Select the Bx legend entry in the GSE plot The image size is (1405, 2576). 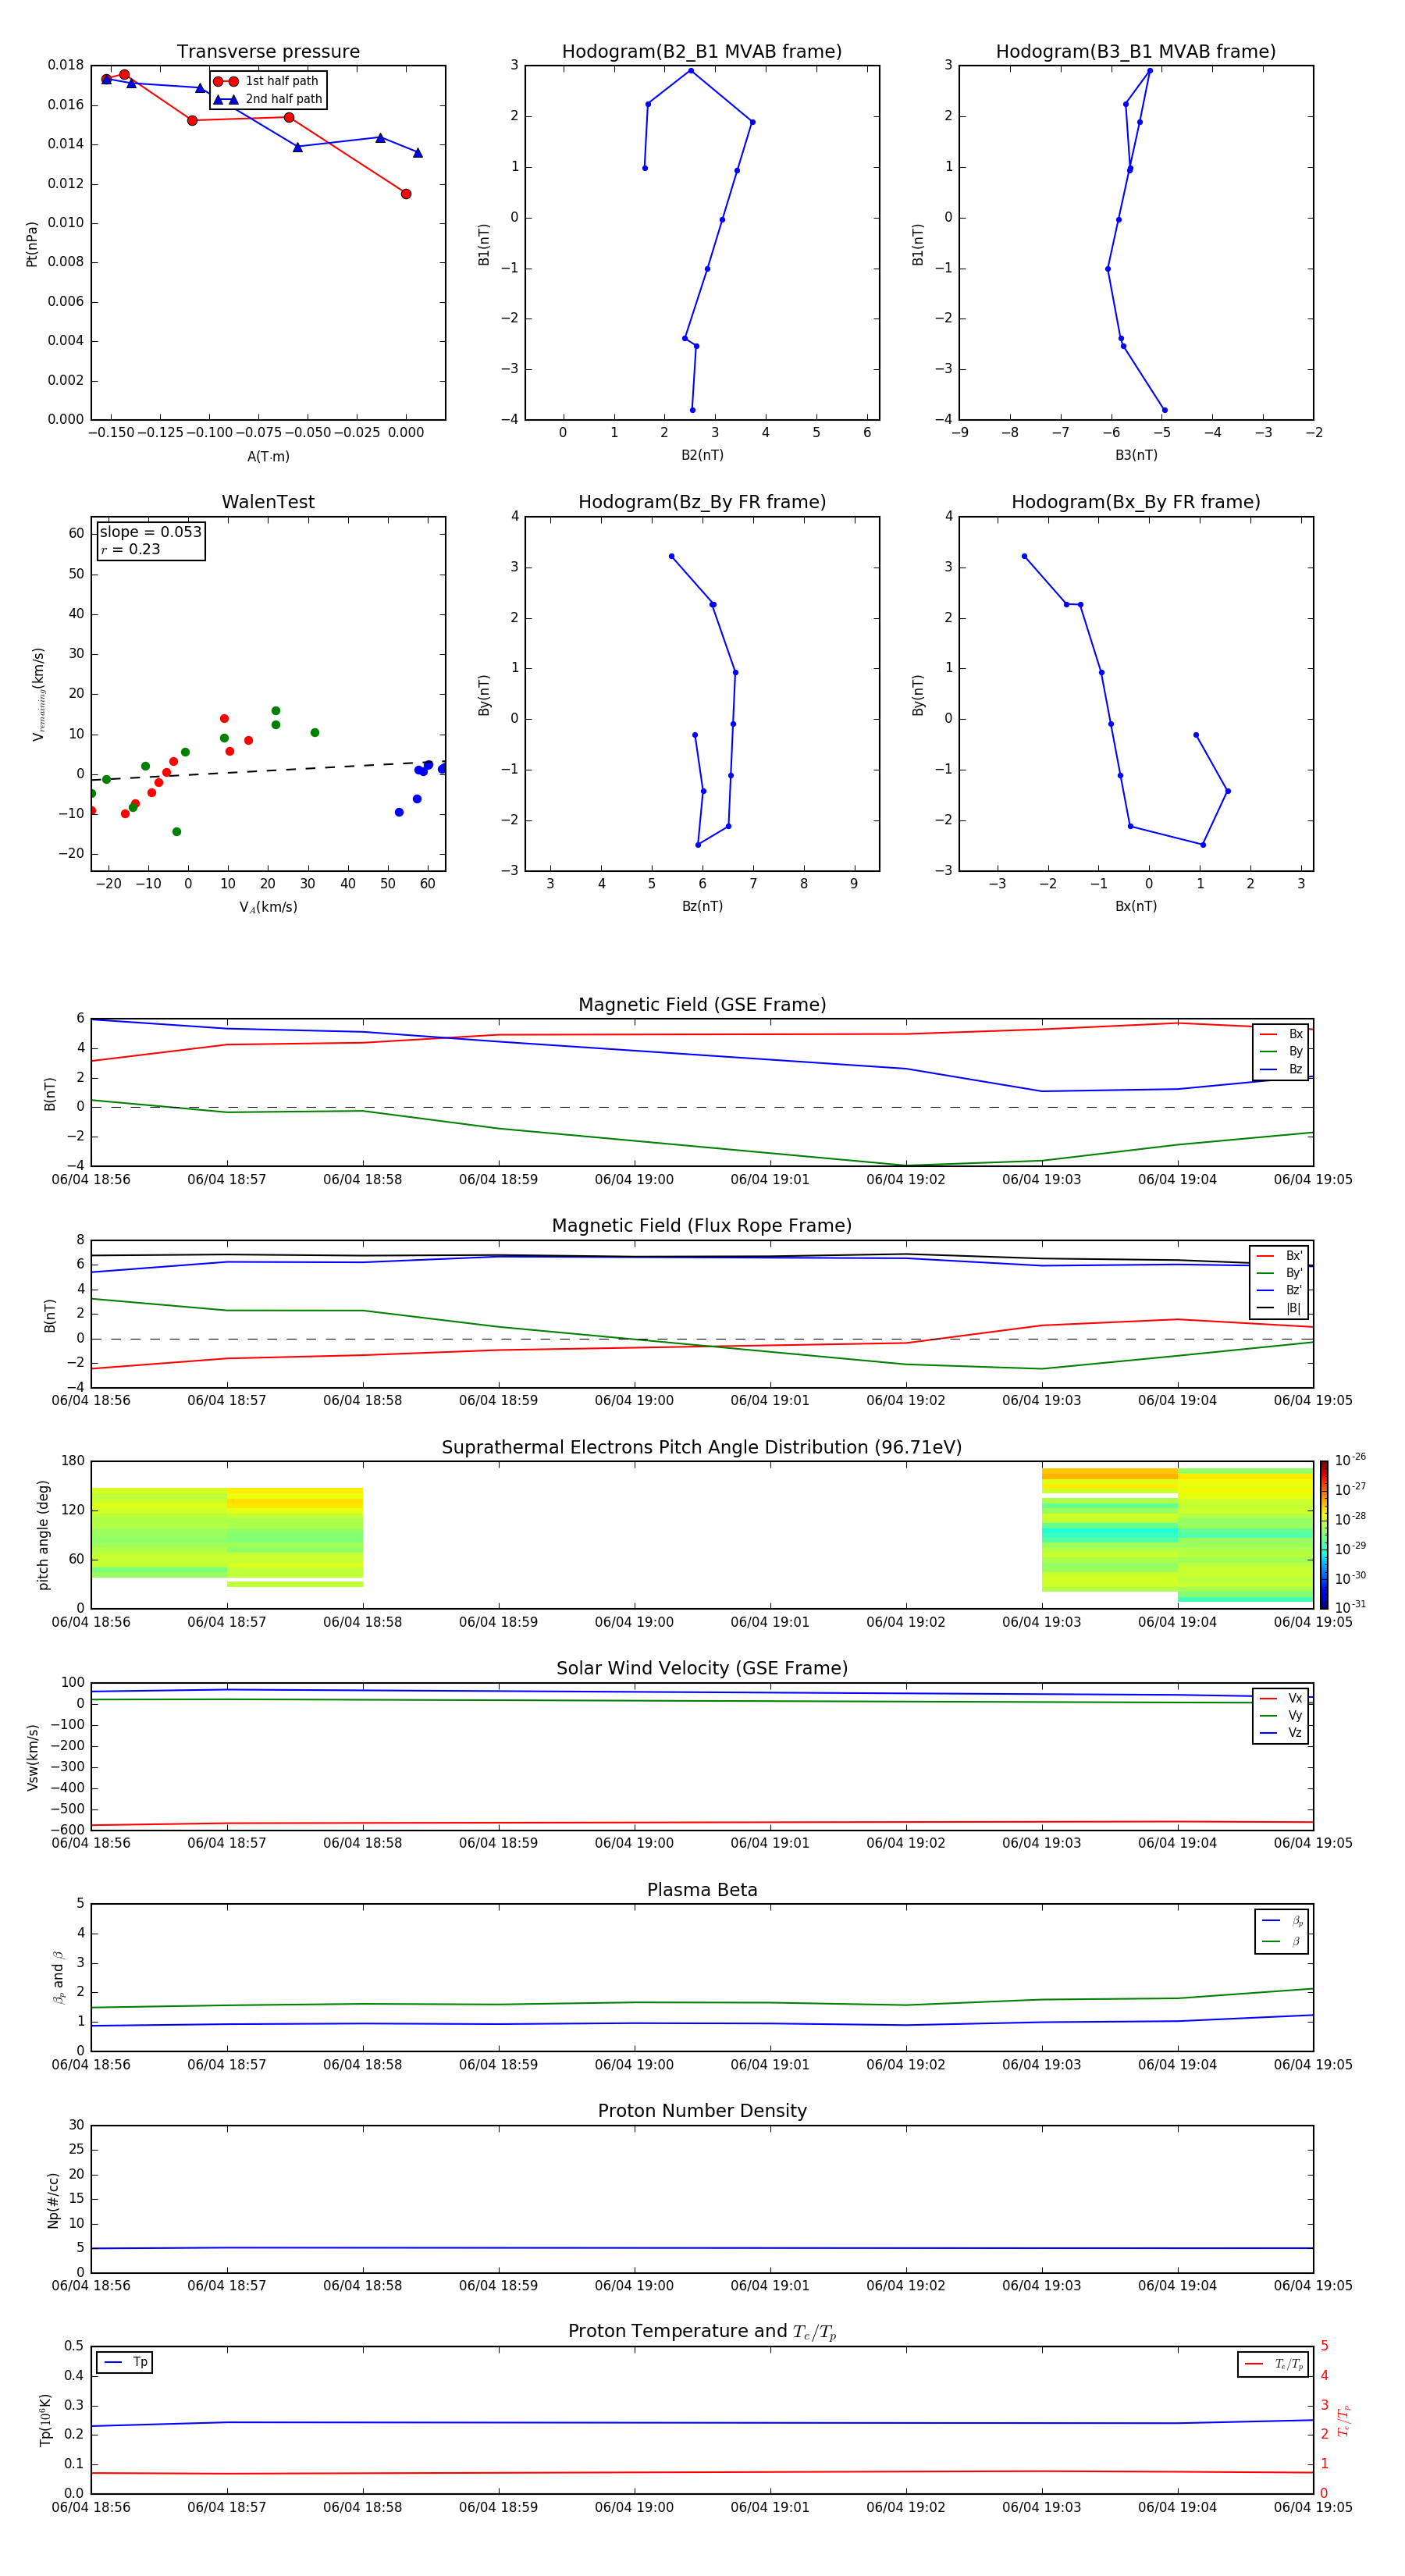pyautogui.click(x=1281, y=1034)
